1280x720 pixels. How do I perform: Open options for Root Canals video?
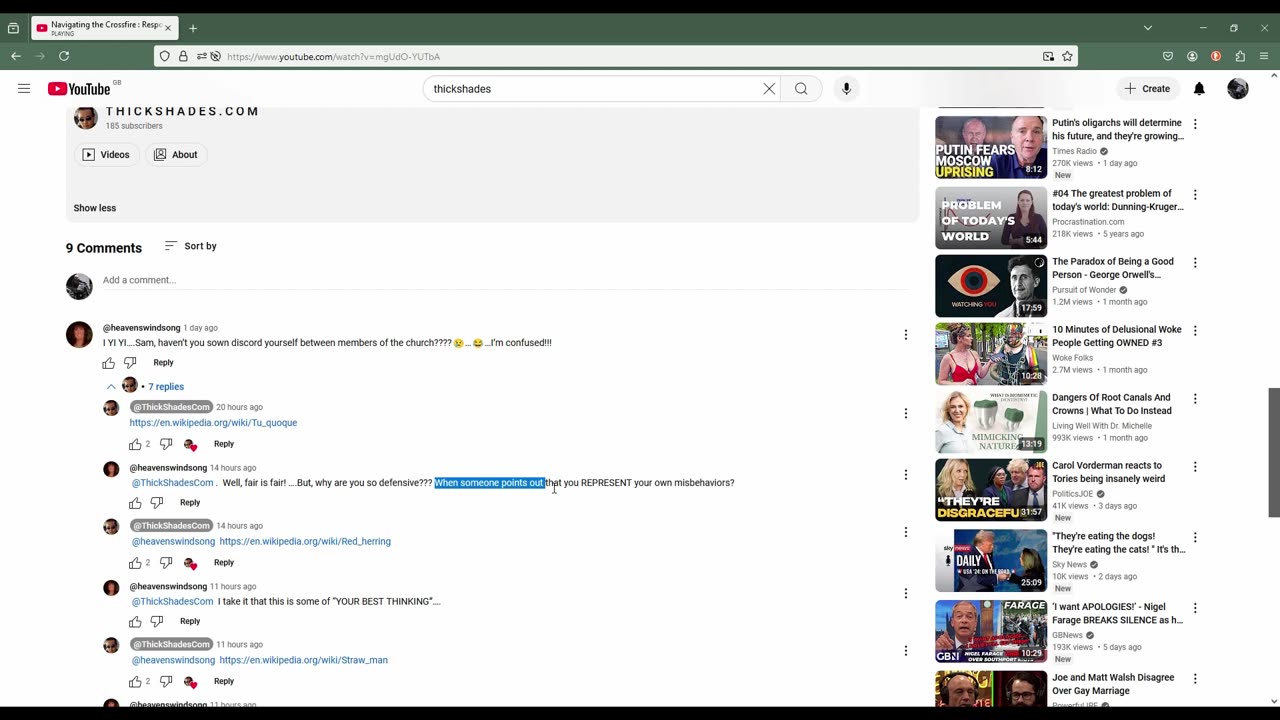pyautogui.click(x=1195, y=399)
